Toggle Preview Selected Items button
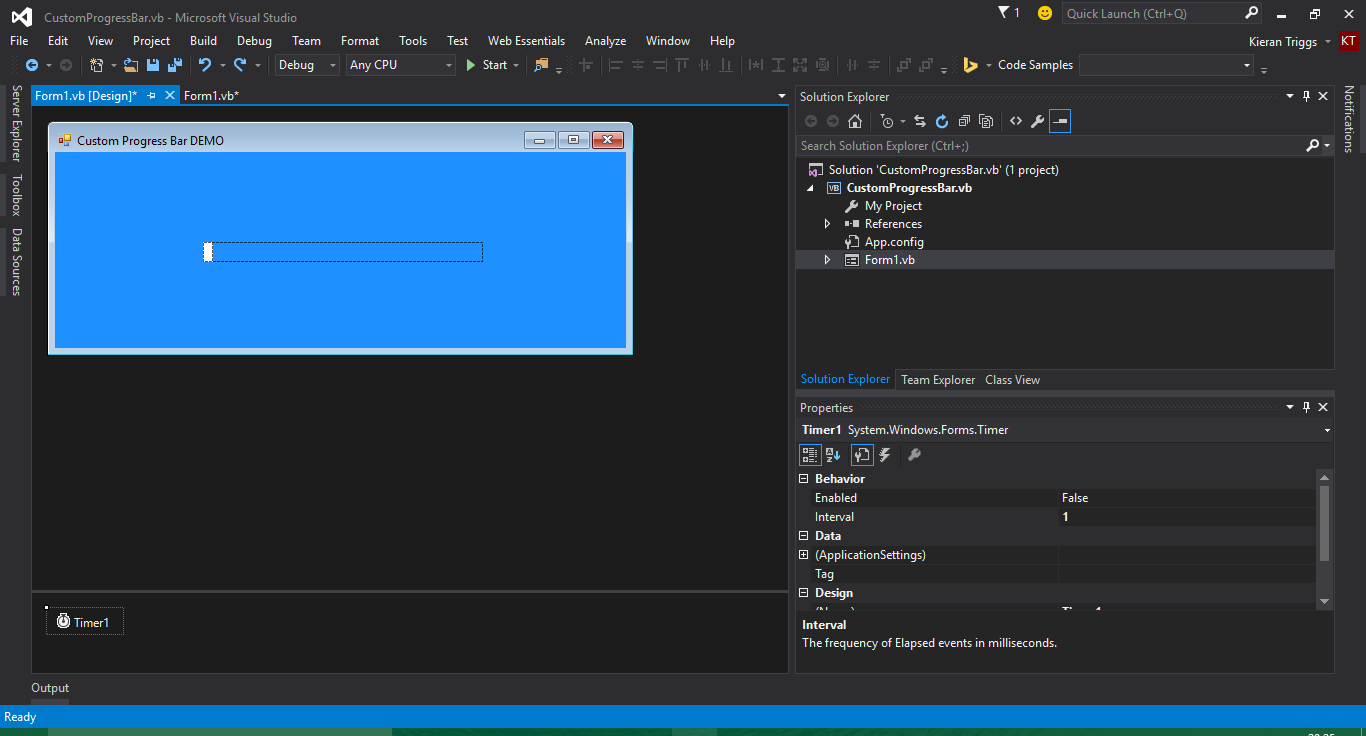 [1060, 121]
